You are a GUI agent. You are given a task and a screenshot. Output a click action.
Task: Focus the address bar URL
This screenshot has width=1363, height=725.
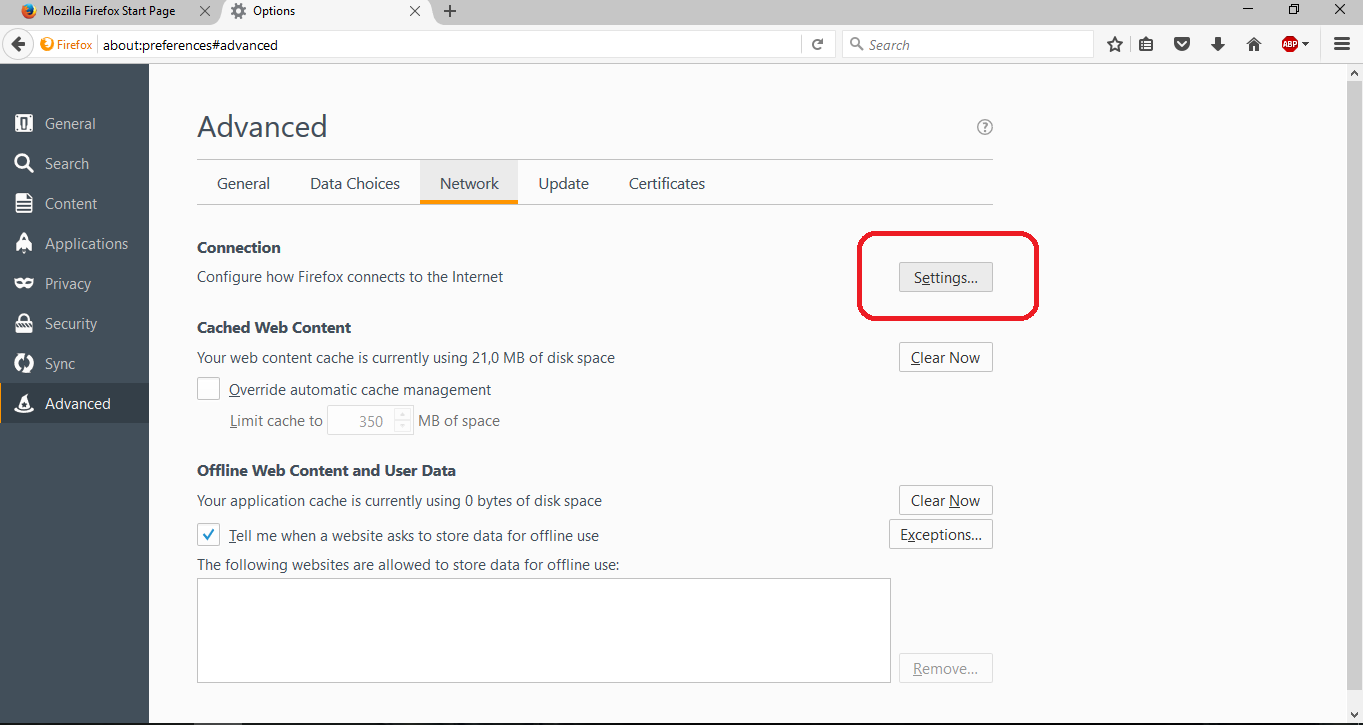pyautogui.click(x=450, y=45)
